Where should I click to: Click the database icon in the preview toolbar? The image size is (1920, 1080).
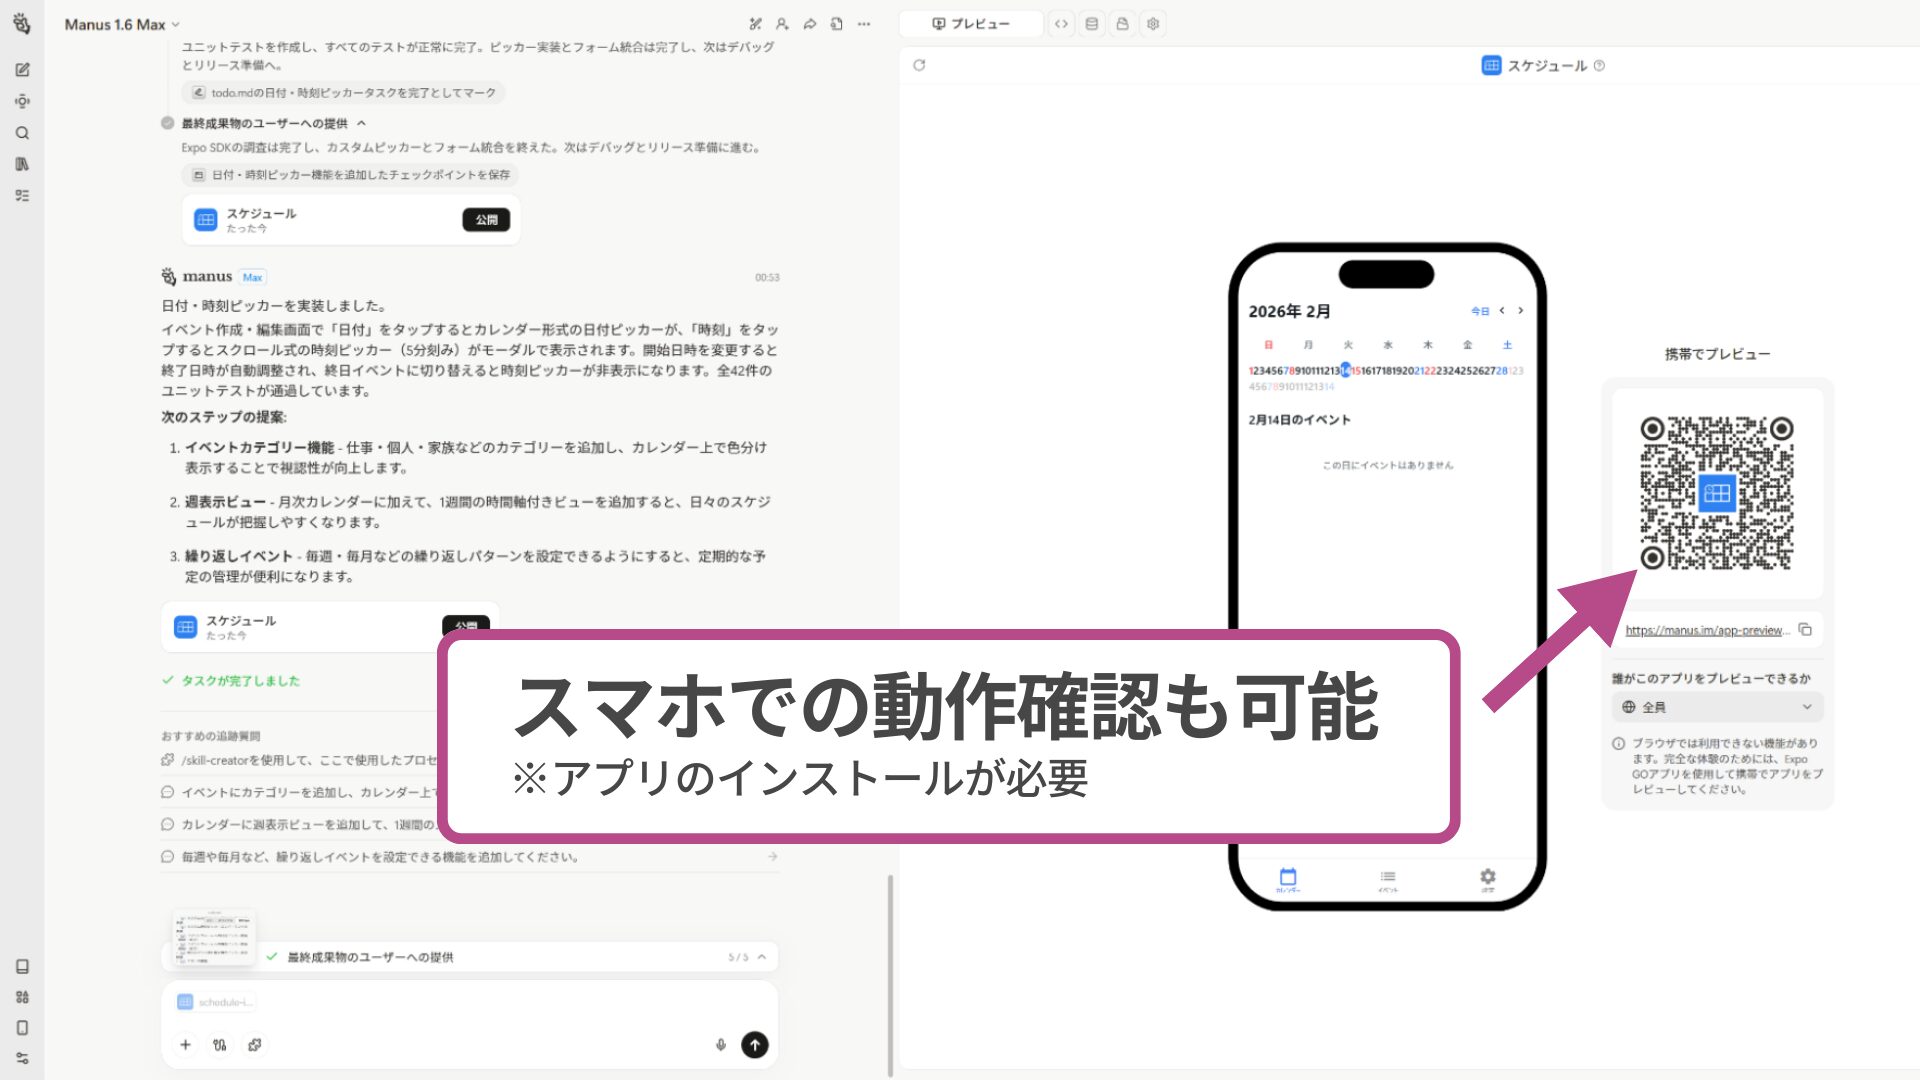pyautogui.click(x=1091, y=23)
